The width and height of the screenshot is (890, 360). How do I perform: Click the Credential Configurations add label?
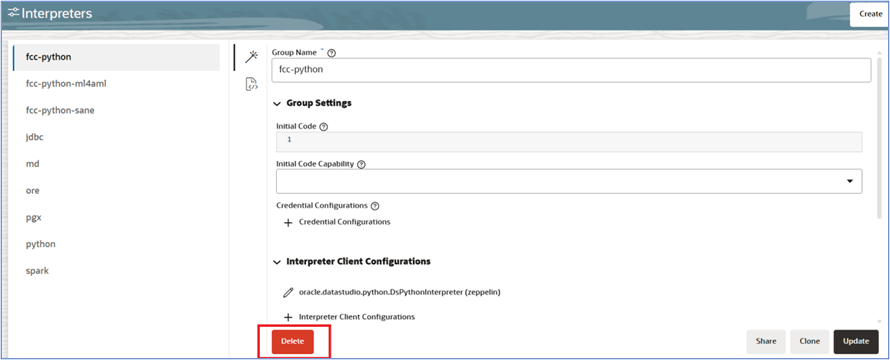[345, 222]
